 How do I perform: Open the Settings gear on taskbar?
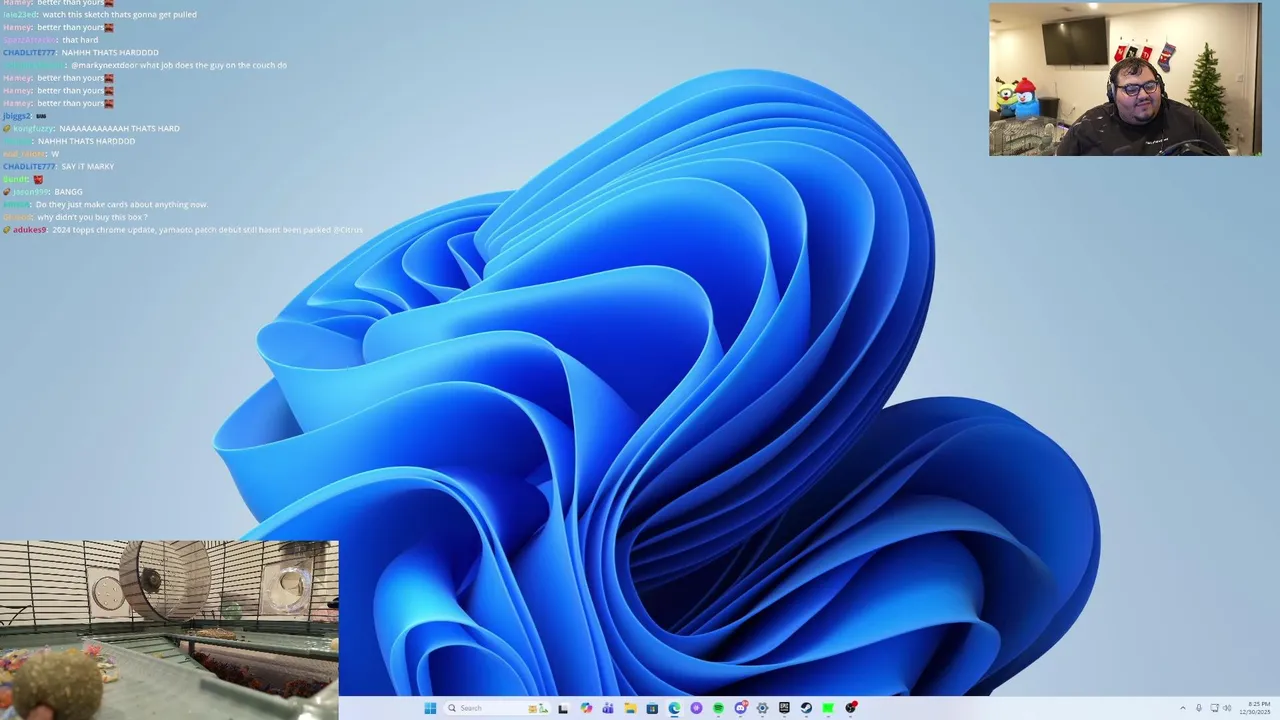762,708
